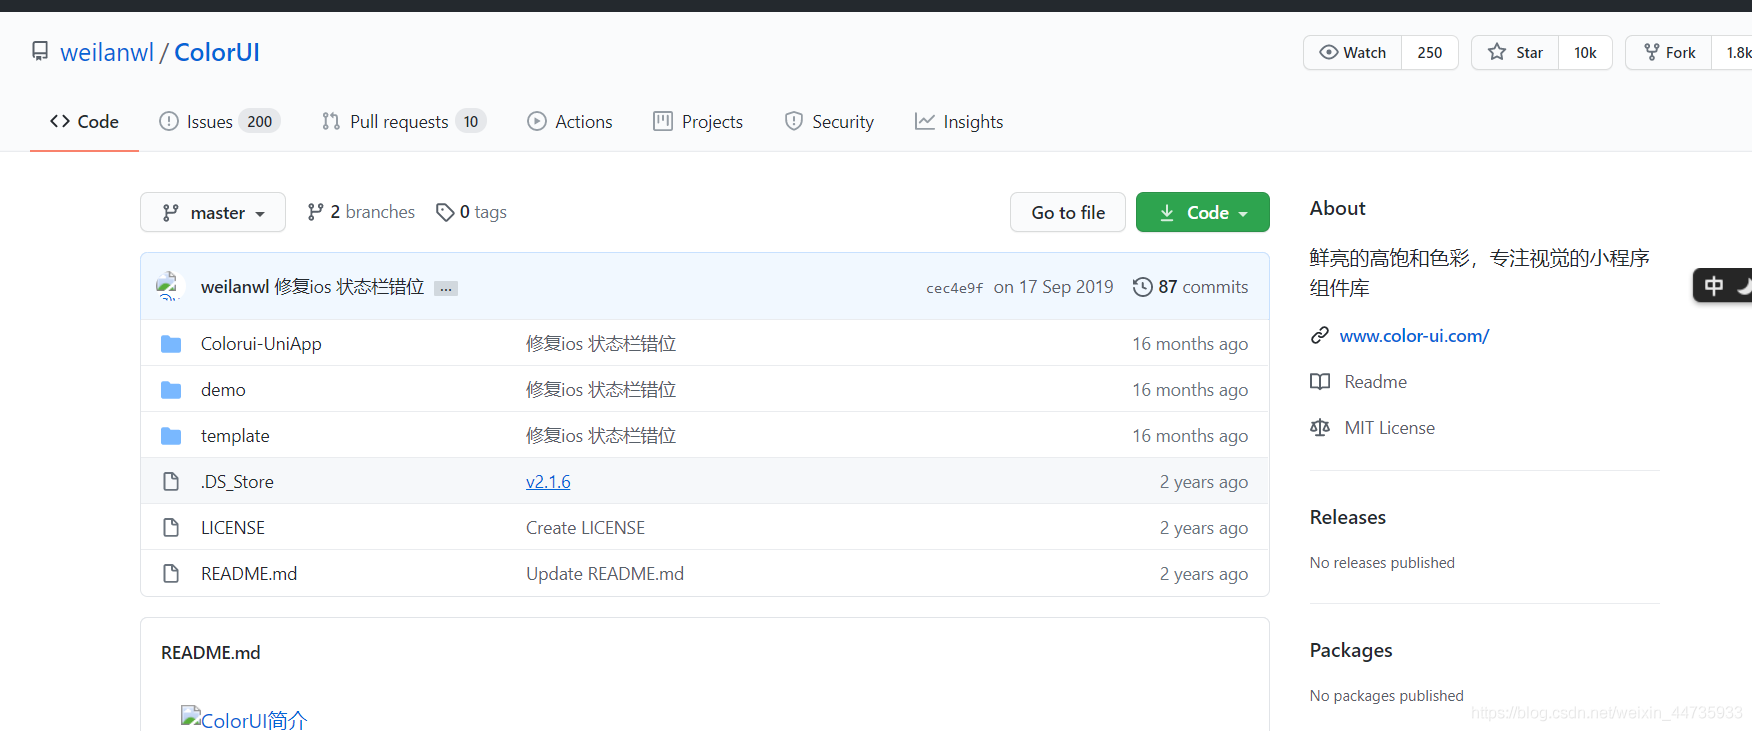Expand the green Code download dropdown
The width and height of the screenshot is (1752, 731).
click(1203, 212)
